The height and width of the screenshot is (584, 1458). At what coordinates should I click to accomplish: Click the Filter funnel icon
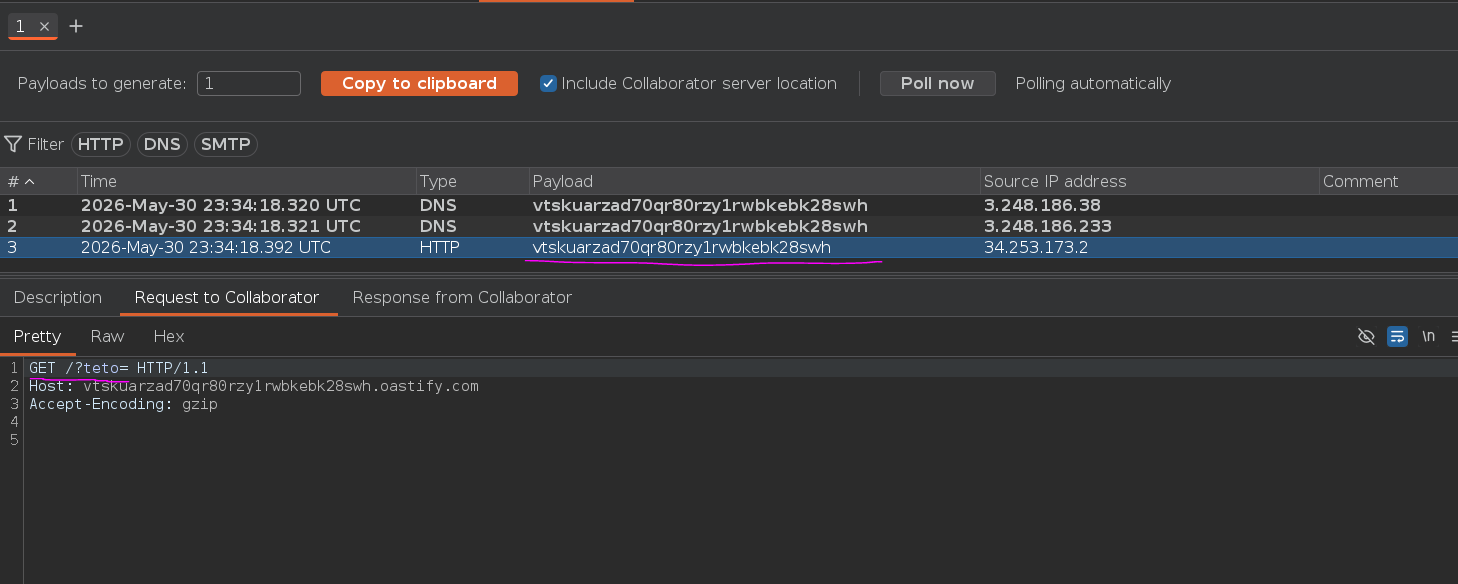click(x=13, y=144)
